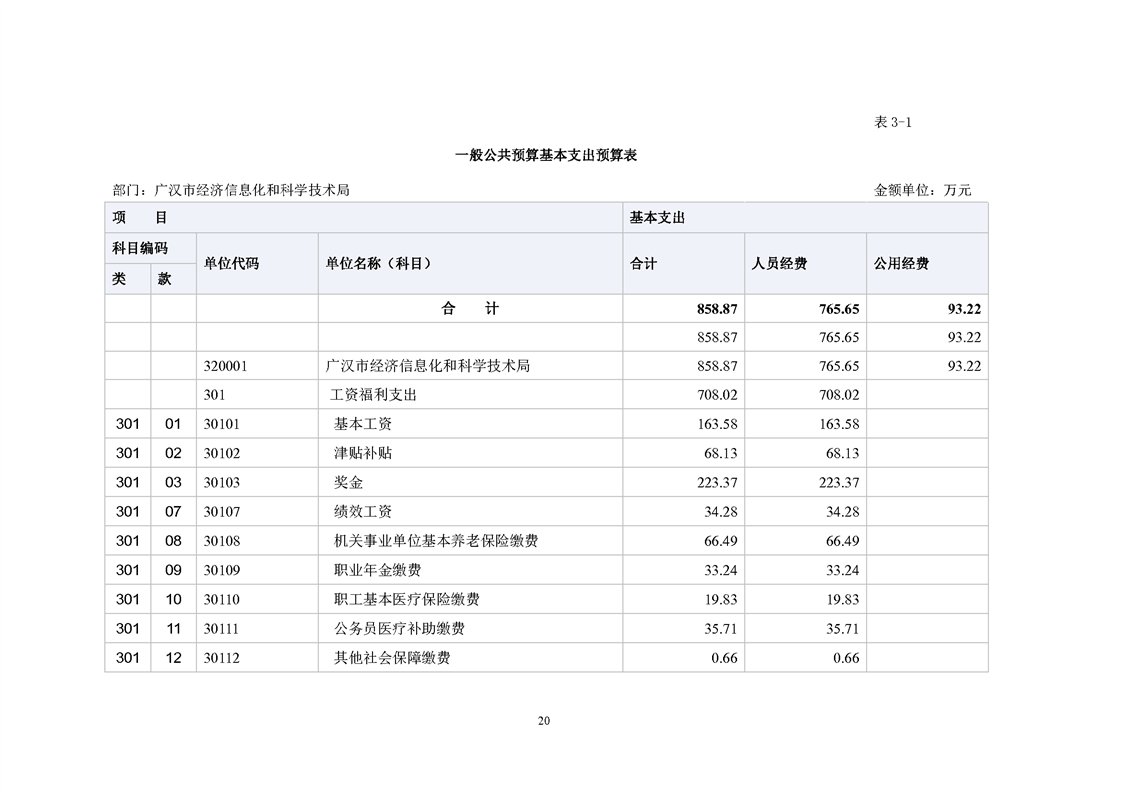Image resolution: width=1122 pixels, height=793 pixels.
Task: Click the 奖金 row name
Action: tap(348, 483)
